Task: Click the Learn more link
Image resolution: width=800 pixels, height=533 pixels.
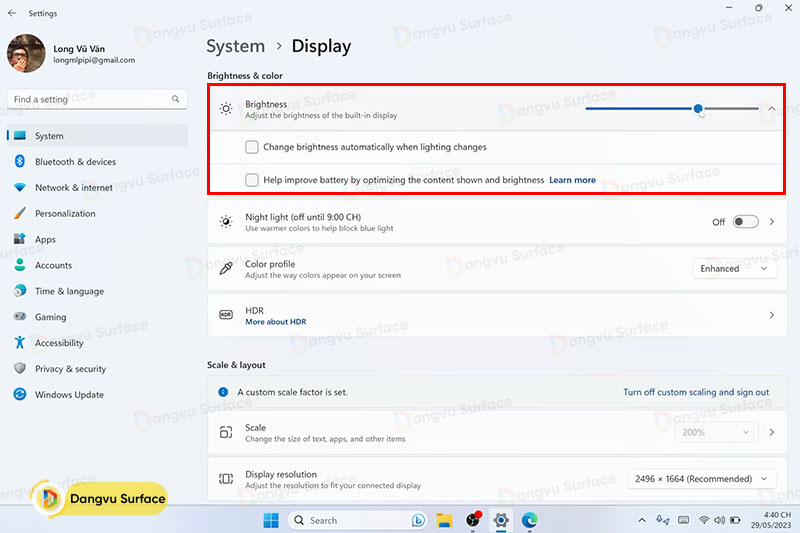Action: click(572, 180)
